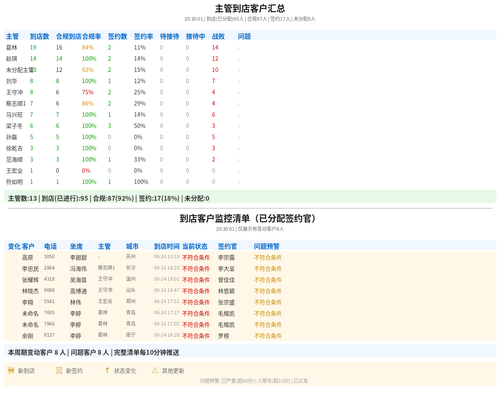Click the 33% sign rate cell
The image size is (500, 403).
tap(140, 159)
